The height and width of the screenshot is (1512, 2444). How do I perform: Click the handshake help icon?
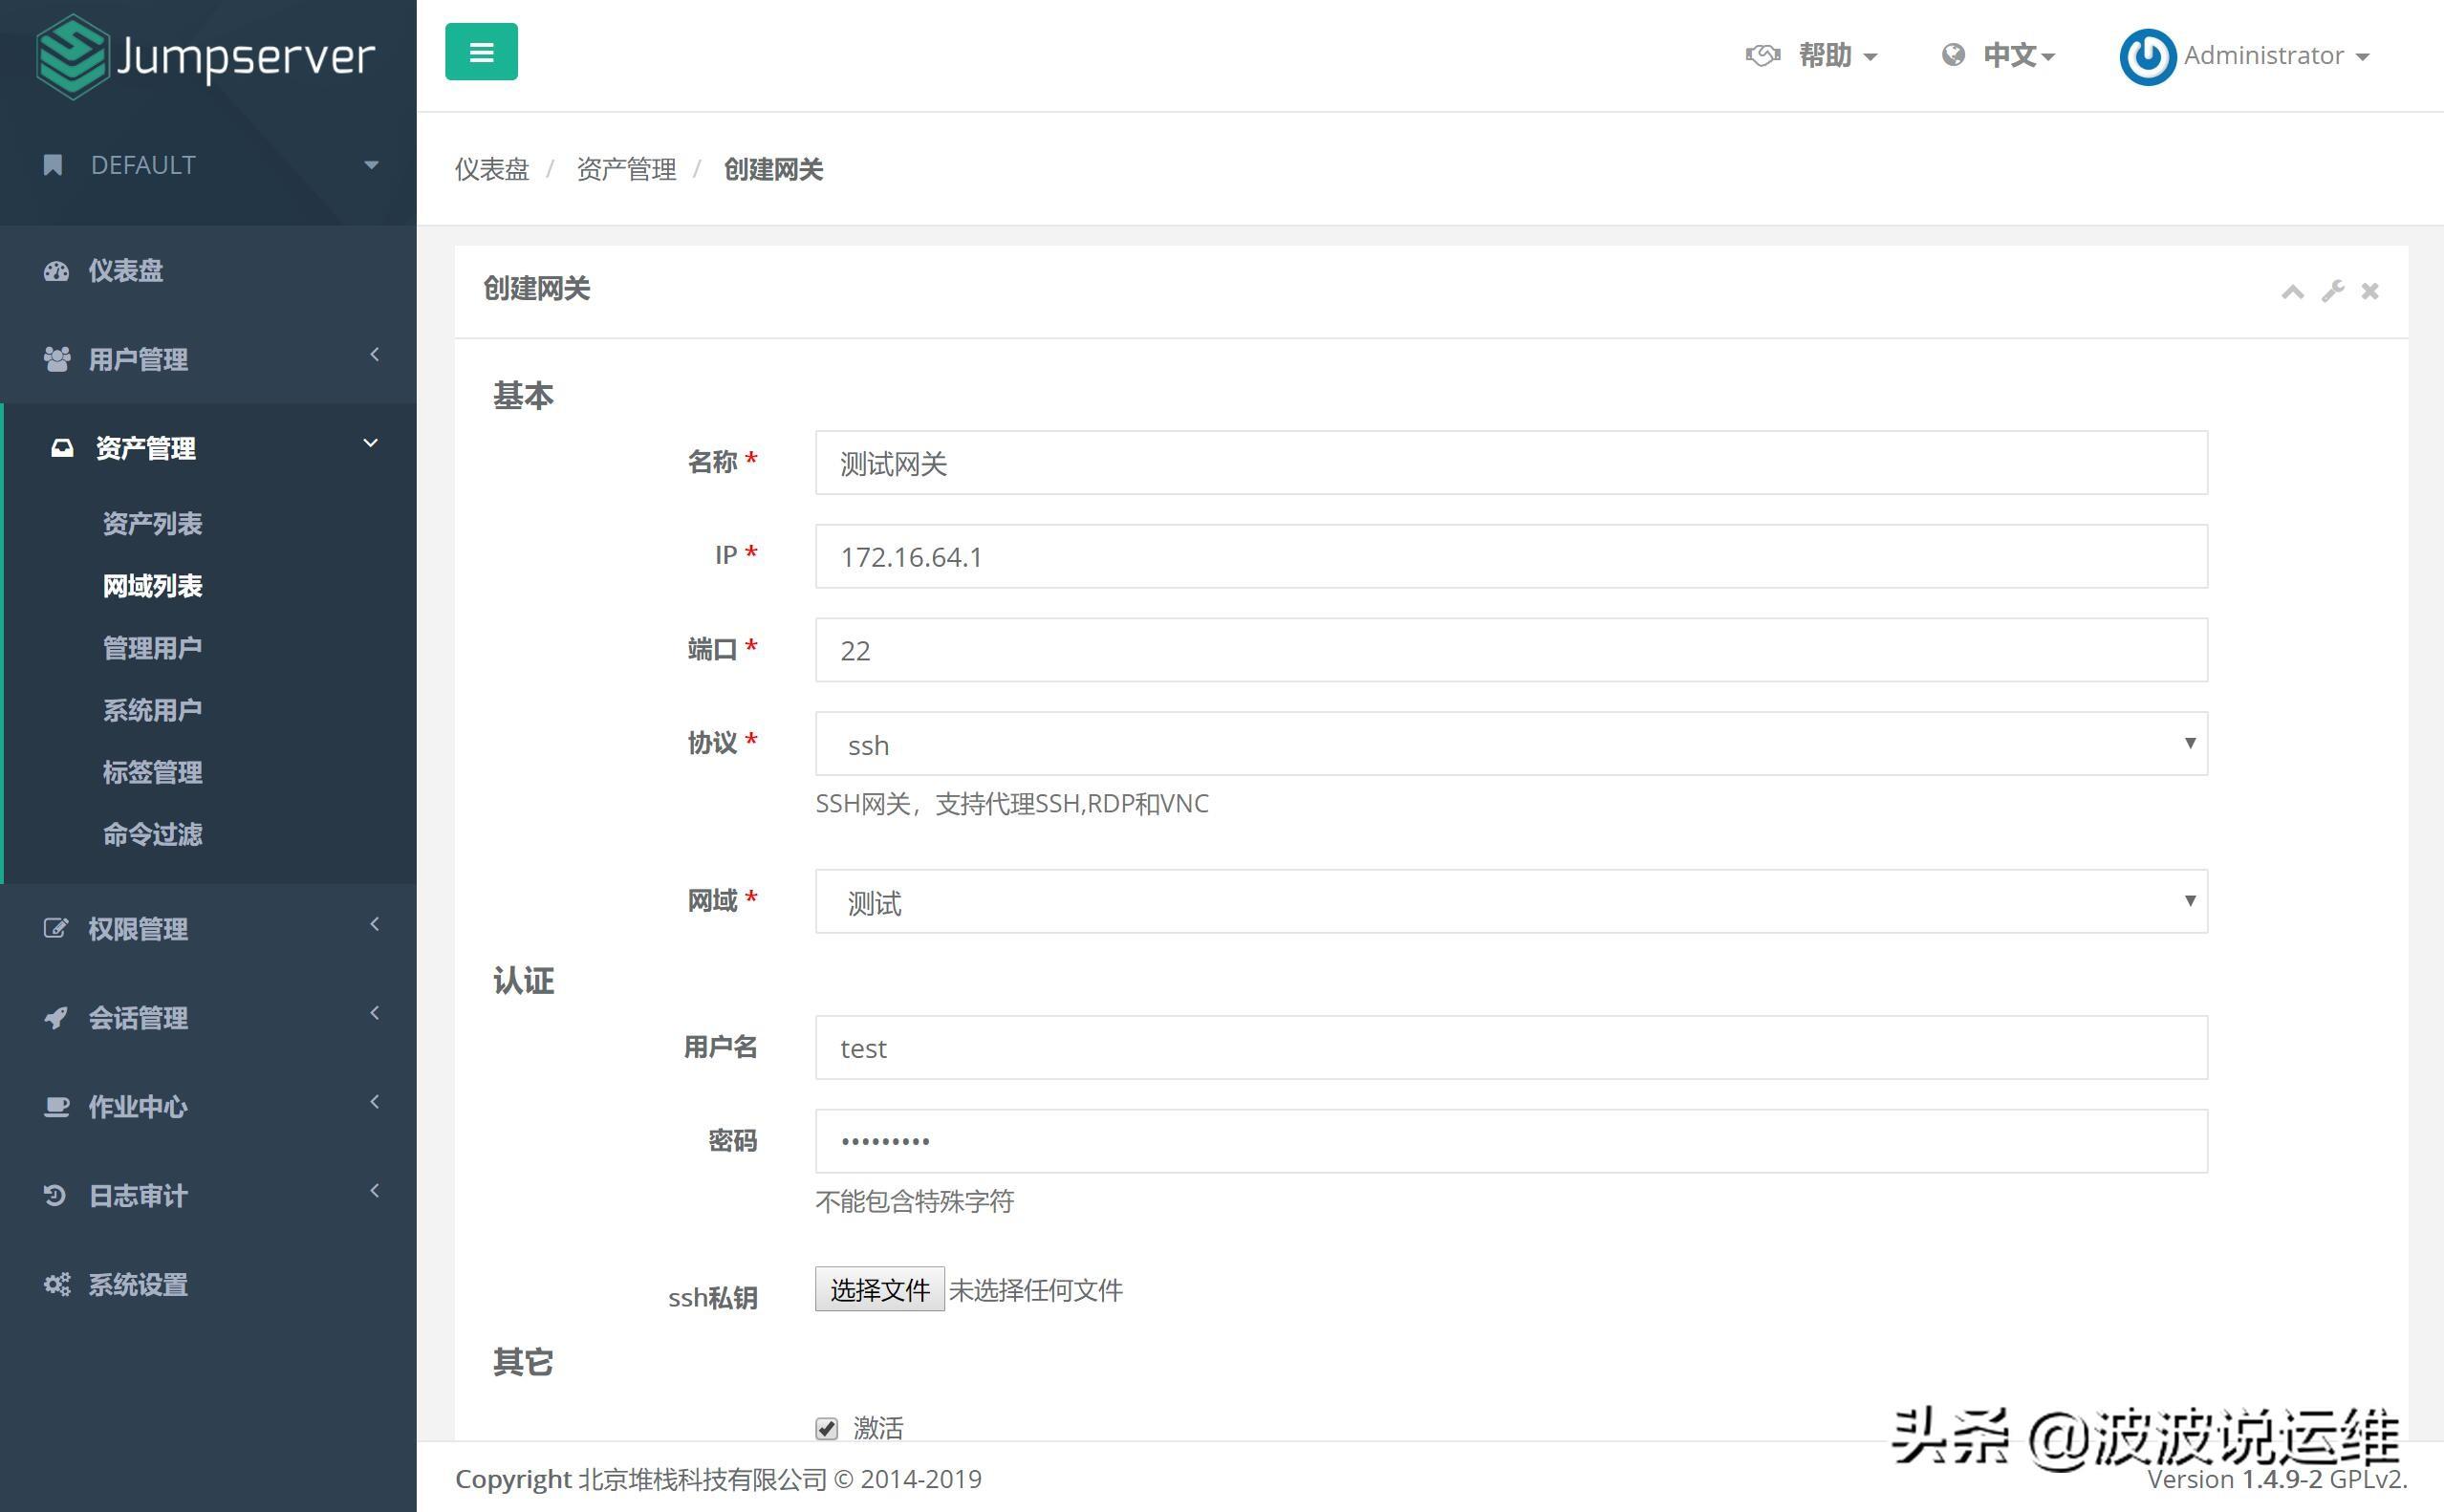pyautogui.click(x=1763, y=55)
